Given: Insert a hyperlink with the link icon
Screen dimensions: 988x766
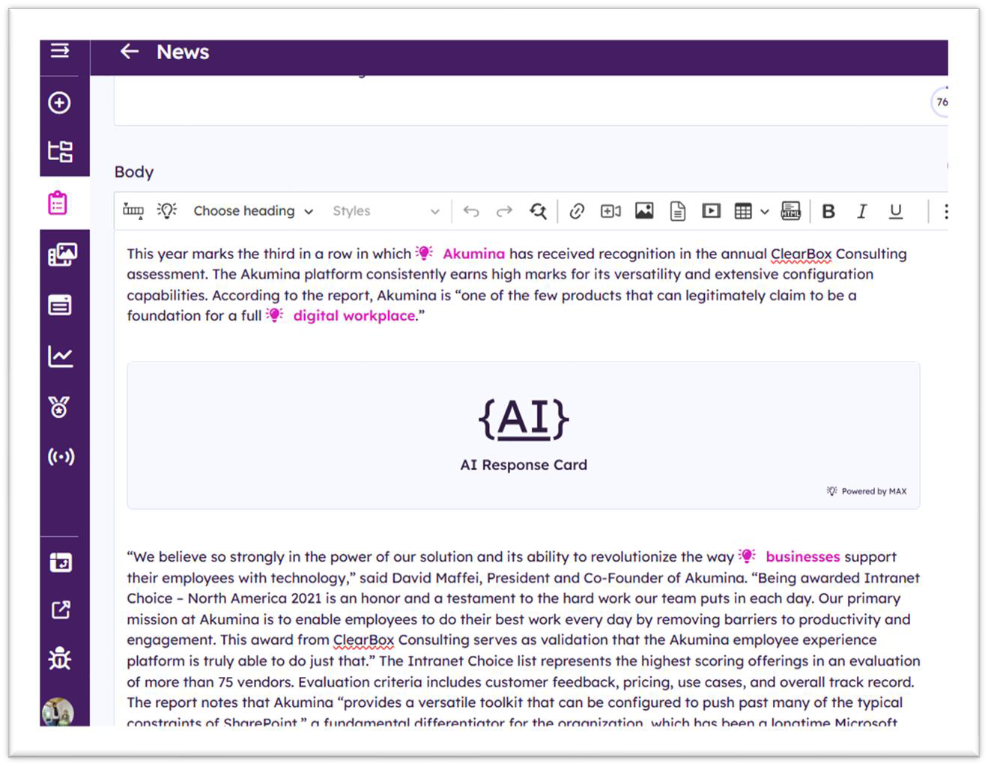Looking at the screenshot, I should click(577, 211).
